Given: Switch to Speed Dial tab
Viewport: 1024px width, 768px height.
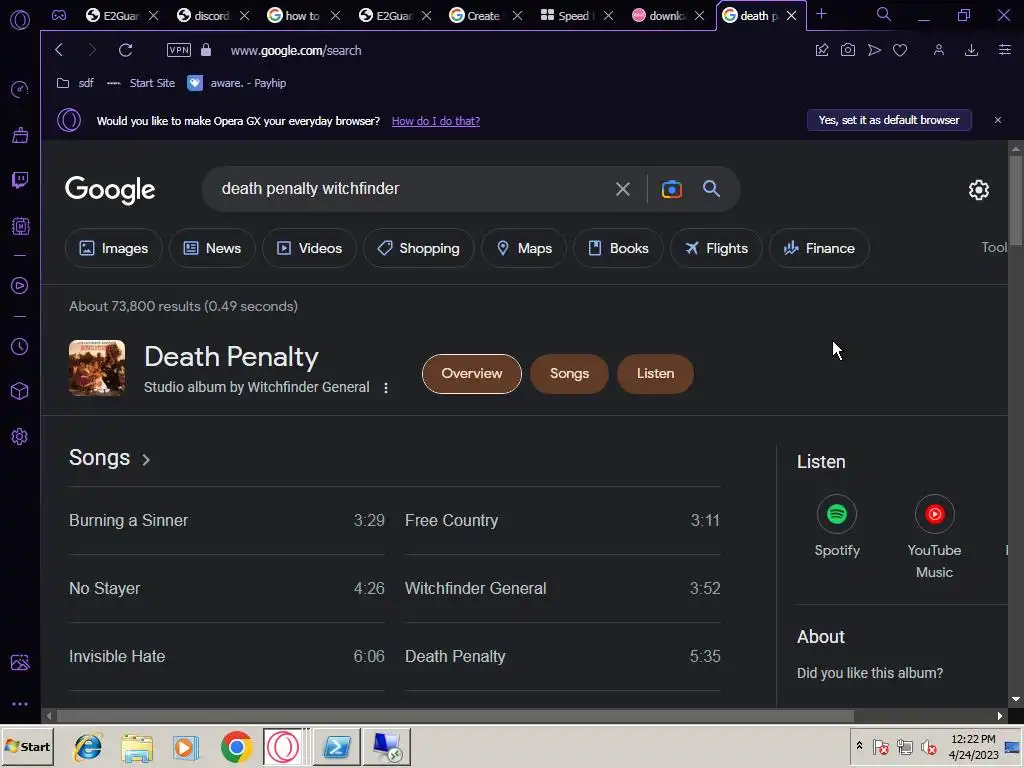Looking at the screenshot, I should (573, 16).
